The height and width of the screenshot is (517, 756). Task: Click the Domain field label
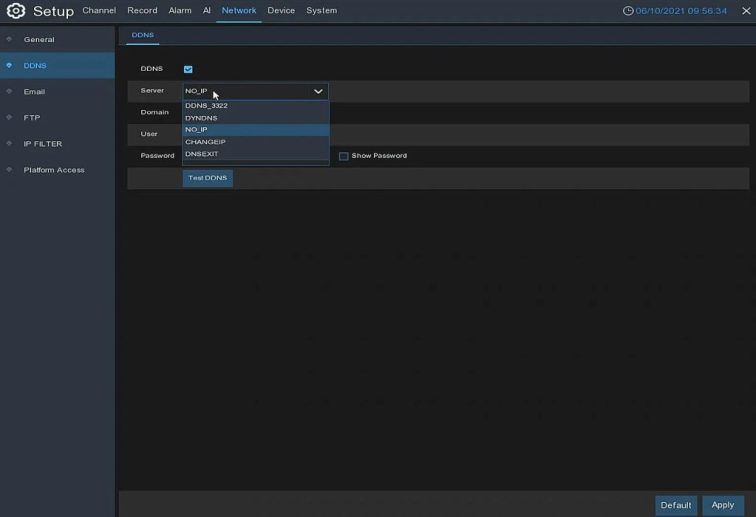154,112
